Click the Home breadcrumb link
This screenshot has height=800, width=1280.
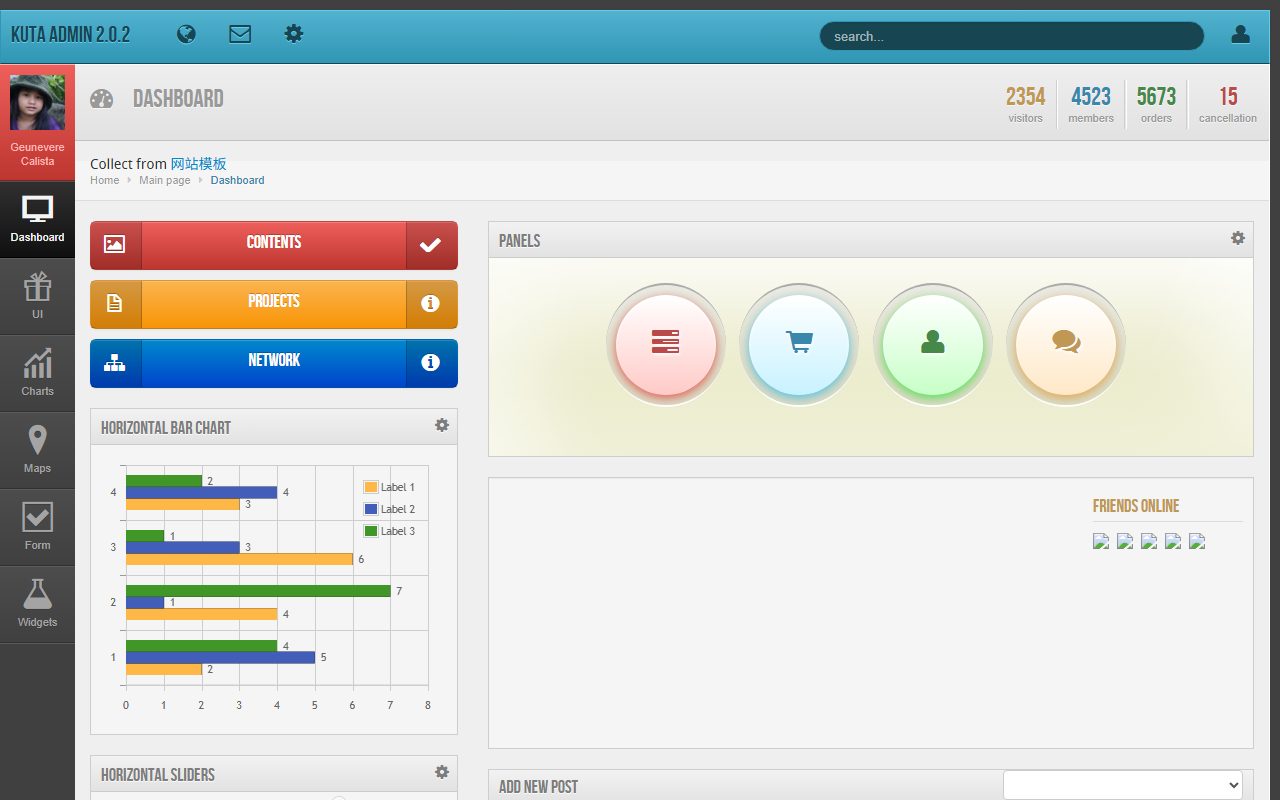(104, 180)
